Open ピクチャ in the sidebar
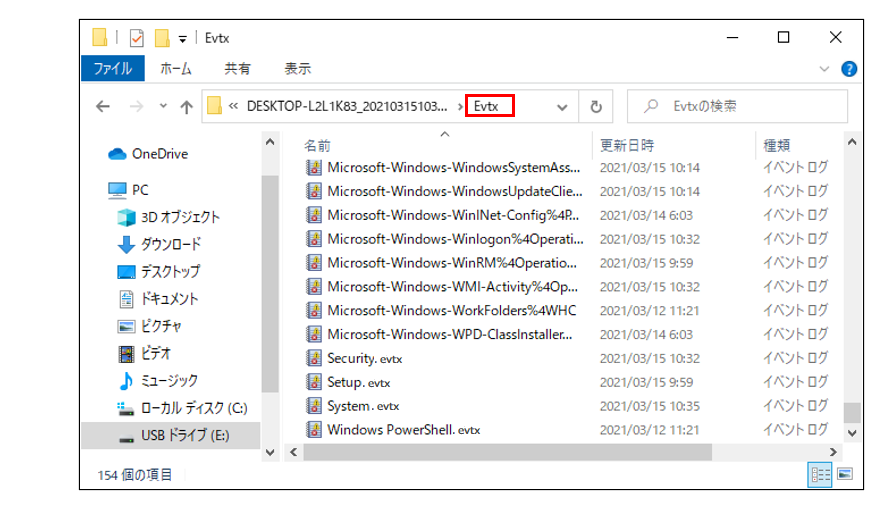This screenshot has width=886, height=507. tap(150, 326)
